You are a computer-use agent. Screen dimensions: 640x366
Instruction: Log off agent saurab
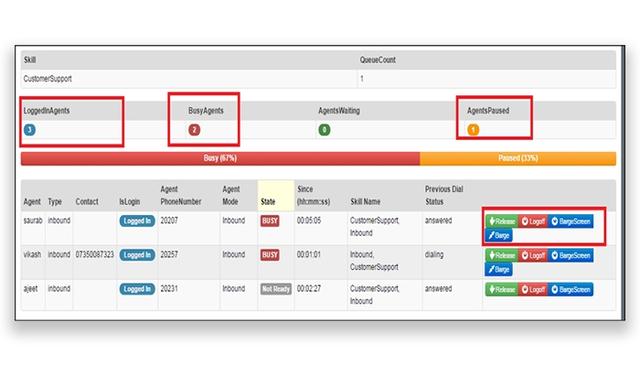coord(533,221)
